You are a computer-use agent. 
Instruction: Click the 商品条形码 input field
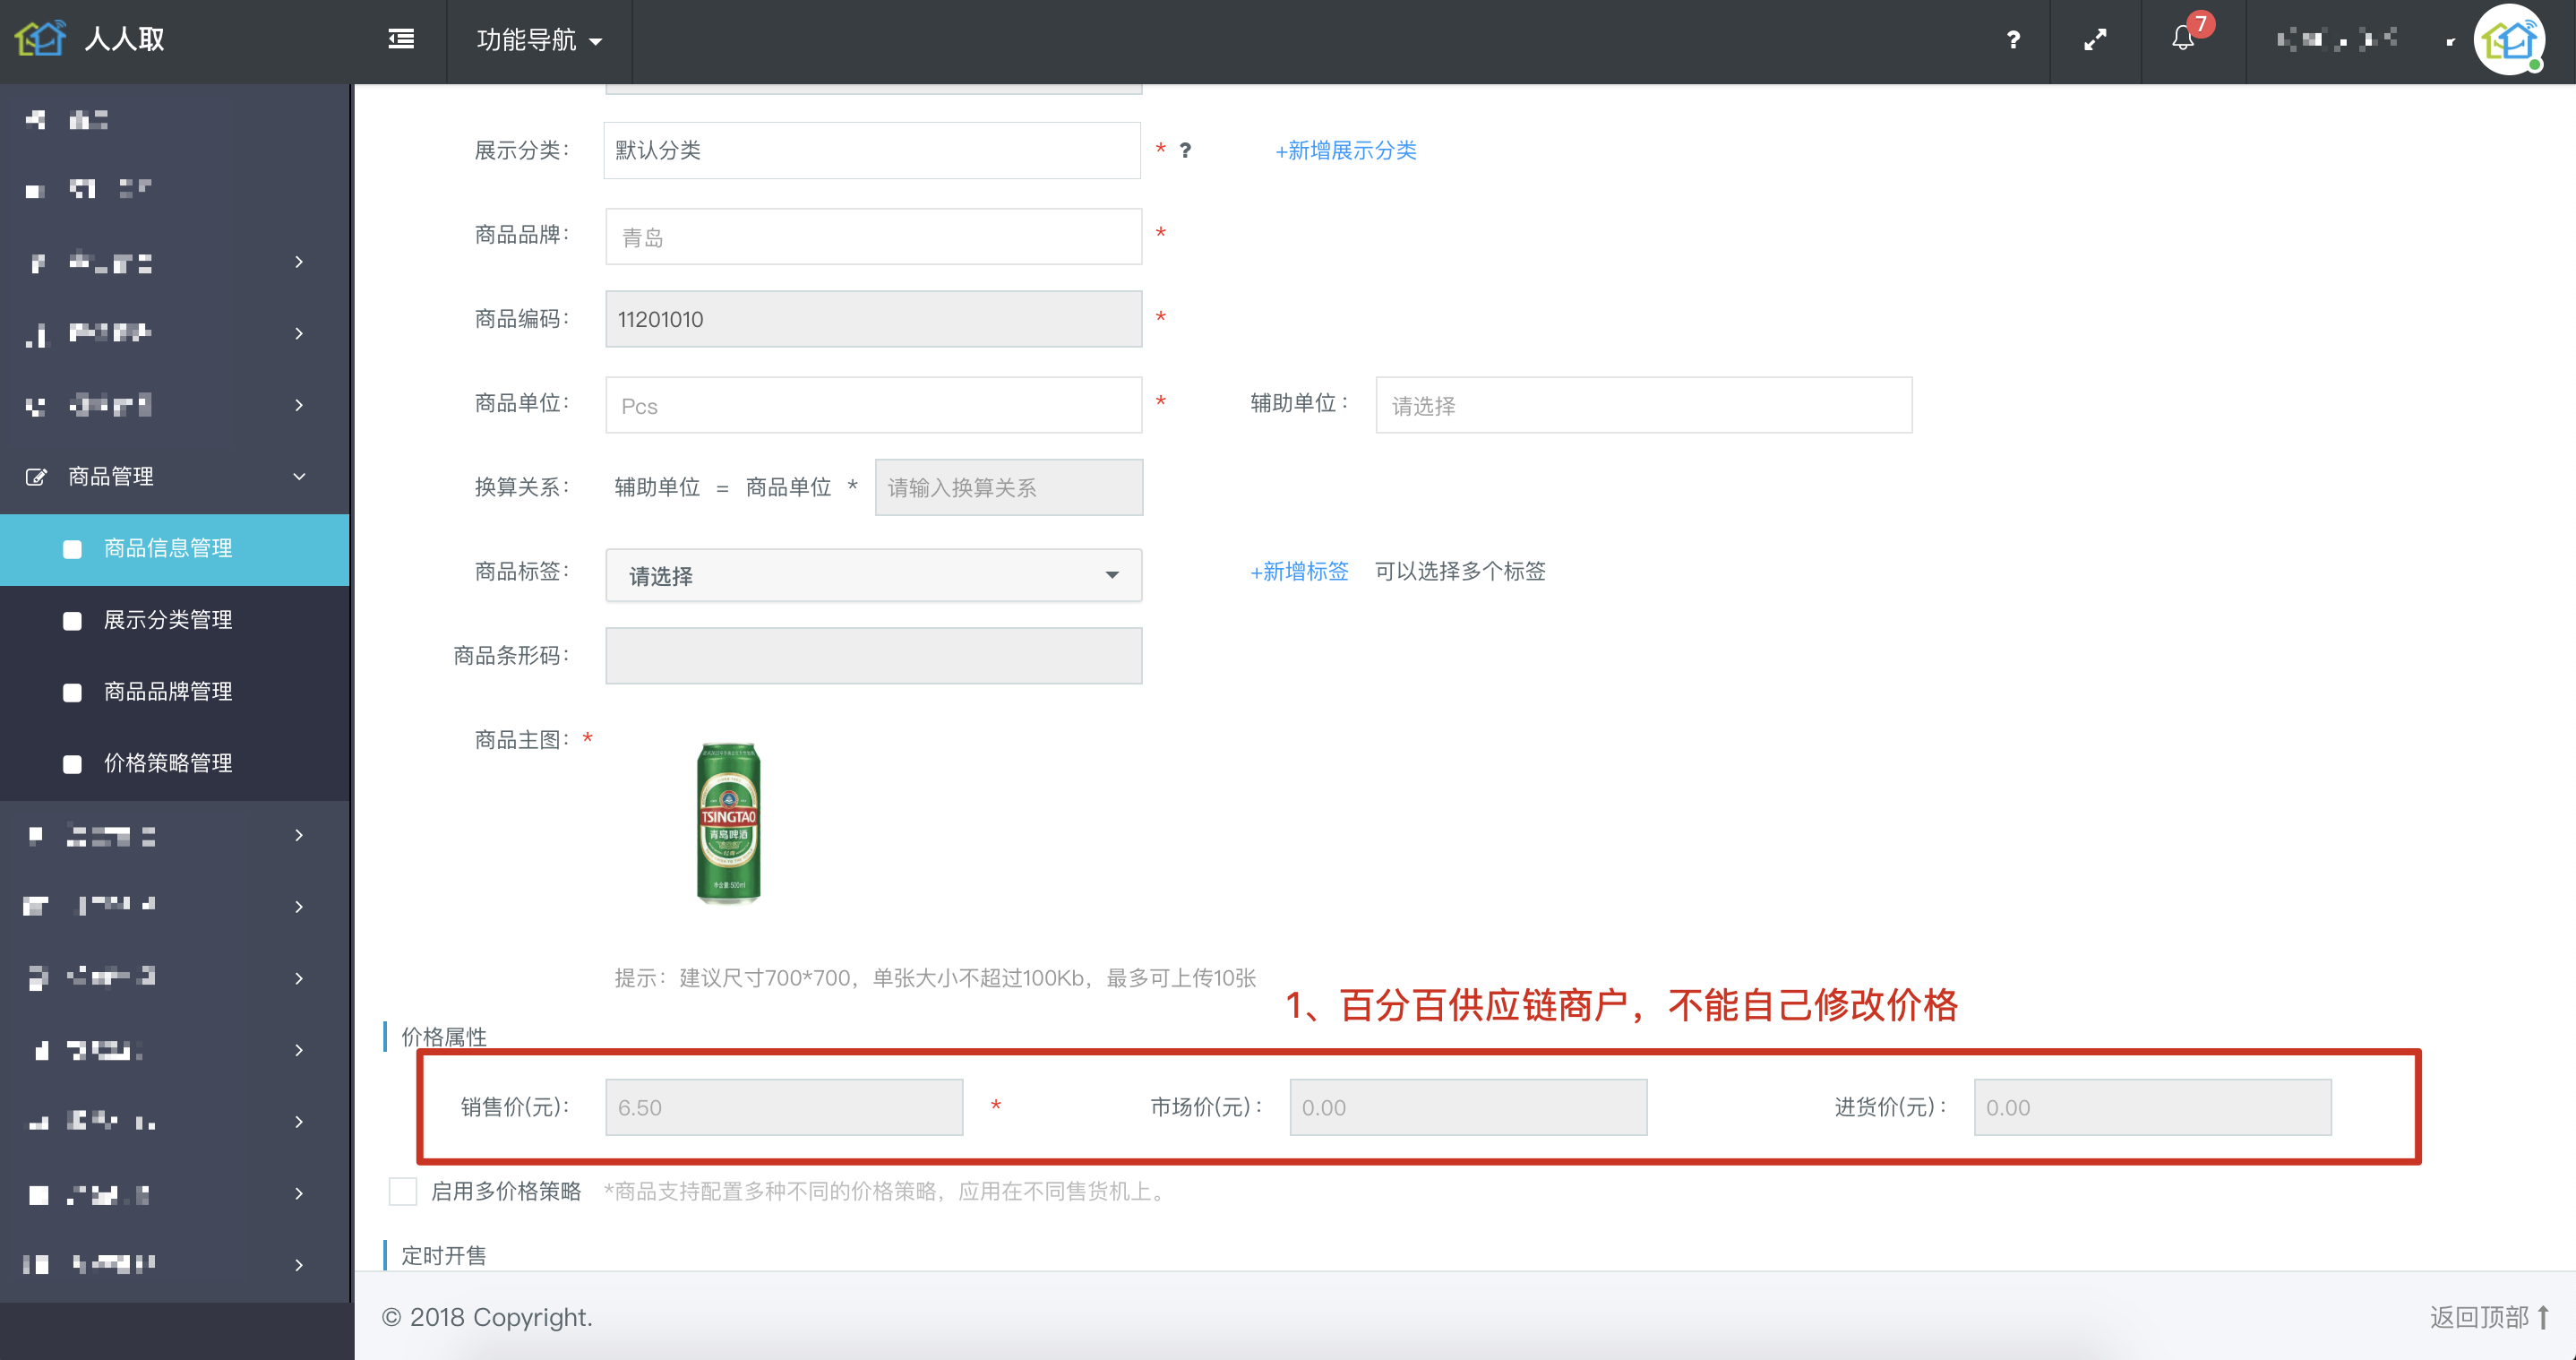pos(873,656)
